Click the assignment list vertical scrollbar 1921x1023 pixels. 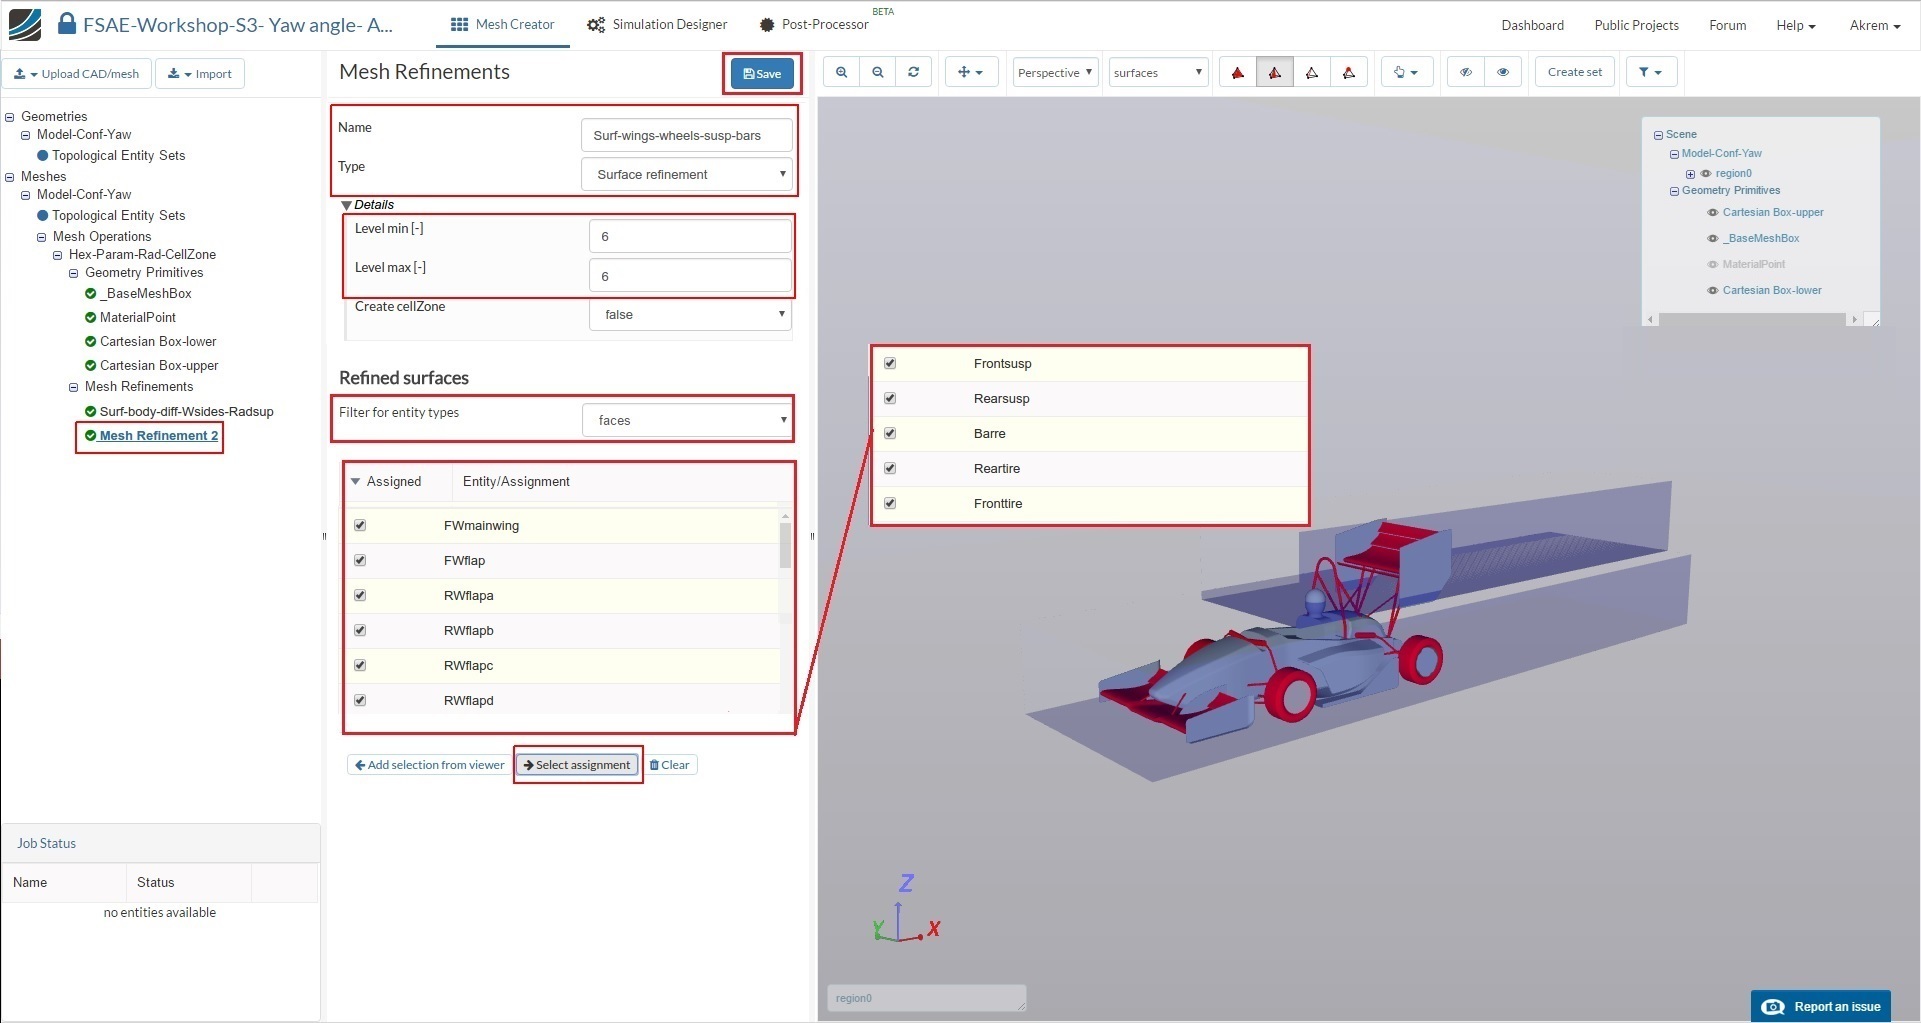785,545
